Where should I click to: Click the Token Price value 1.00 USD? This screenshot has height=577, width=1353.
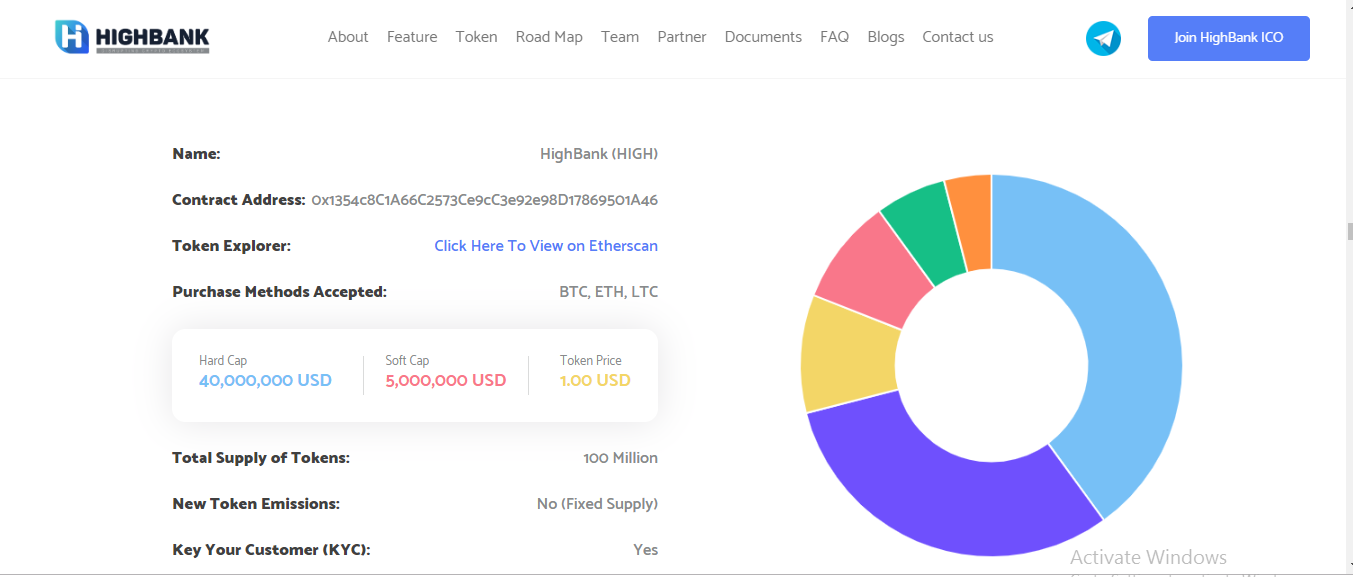[x=595, y=381]
